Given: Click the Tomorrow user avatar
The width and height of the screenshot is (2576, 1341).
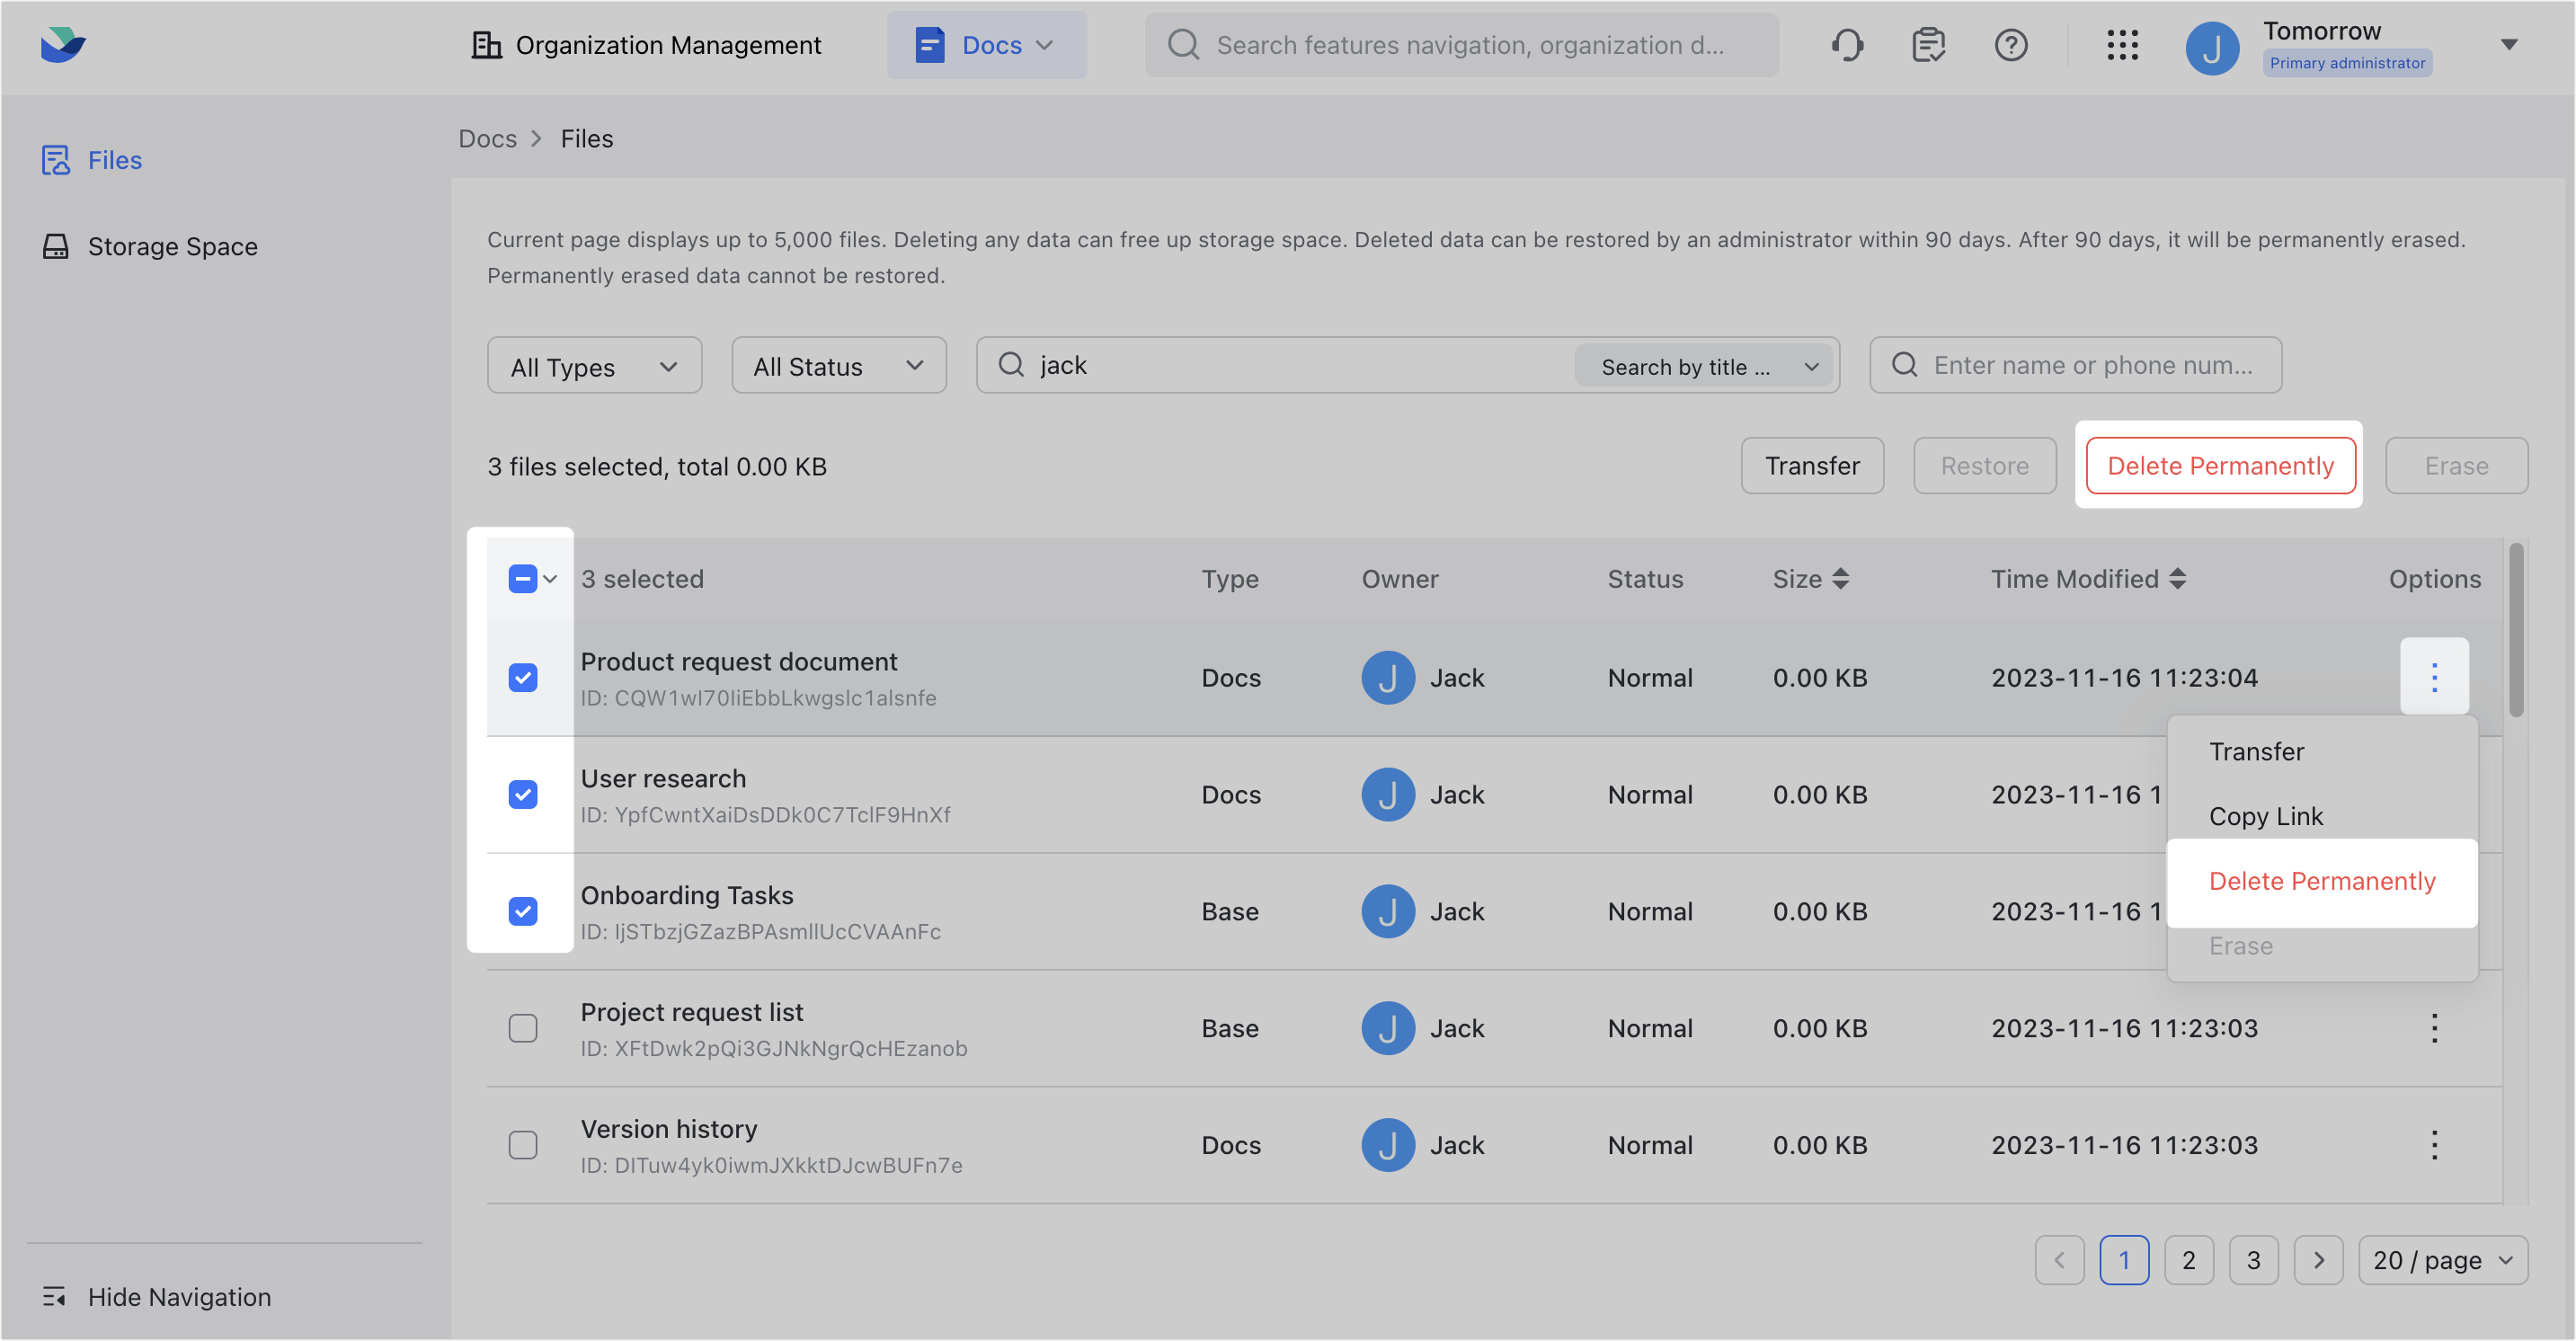Looking at the screenshot, I should 2212,47.
